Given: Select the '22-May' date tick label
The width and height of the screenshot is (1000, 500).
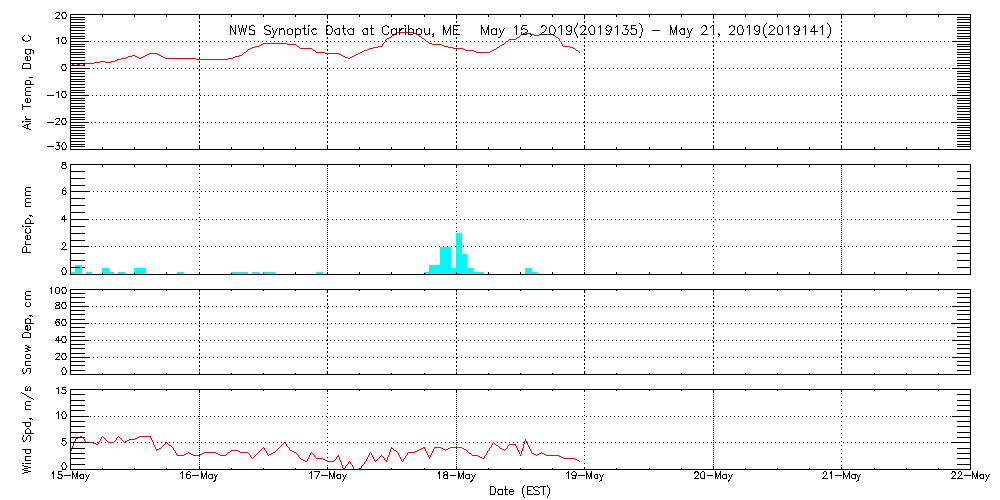Looking at the screenshot, I should (x=970, y=476).
